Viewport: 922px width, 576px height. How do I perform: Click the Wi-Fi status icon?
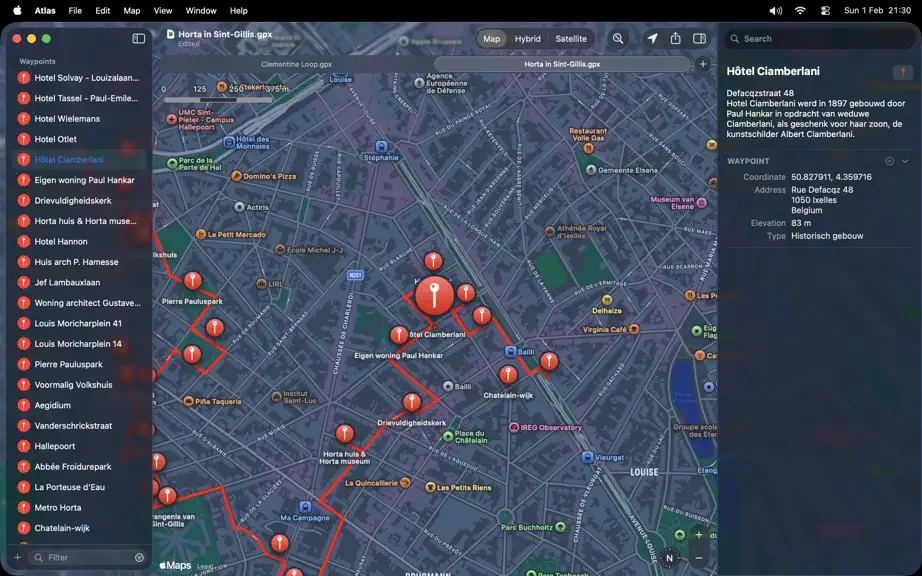click(800, 11)
